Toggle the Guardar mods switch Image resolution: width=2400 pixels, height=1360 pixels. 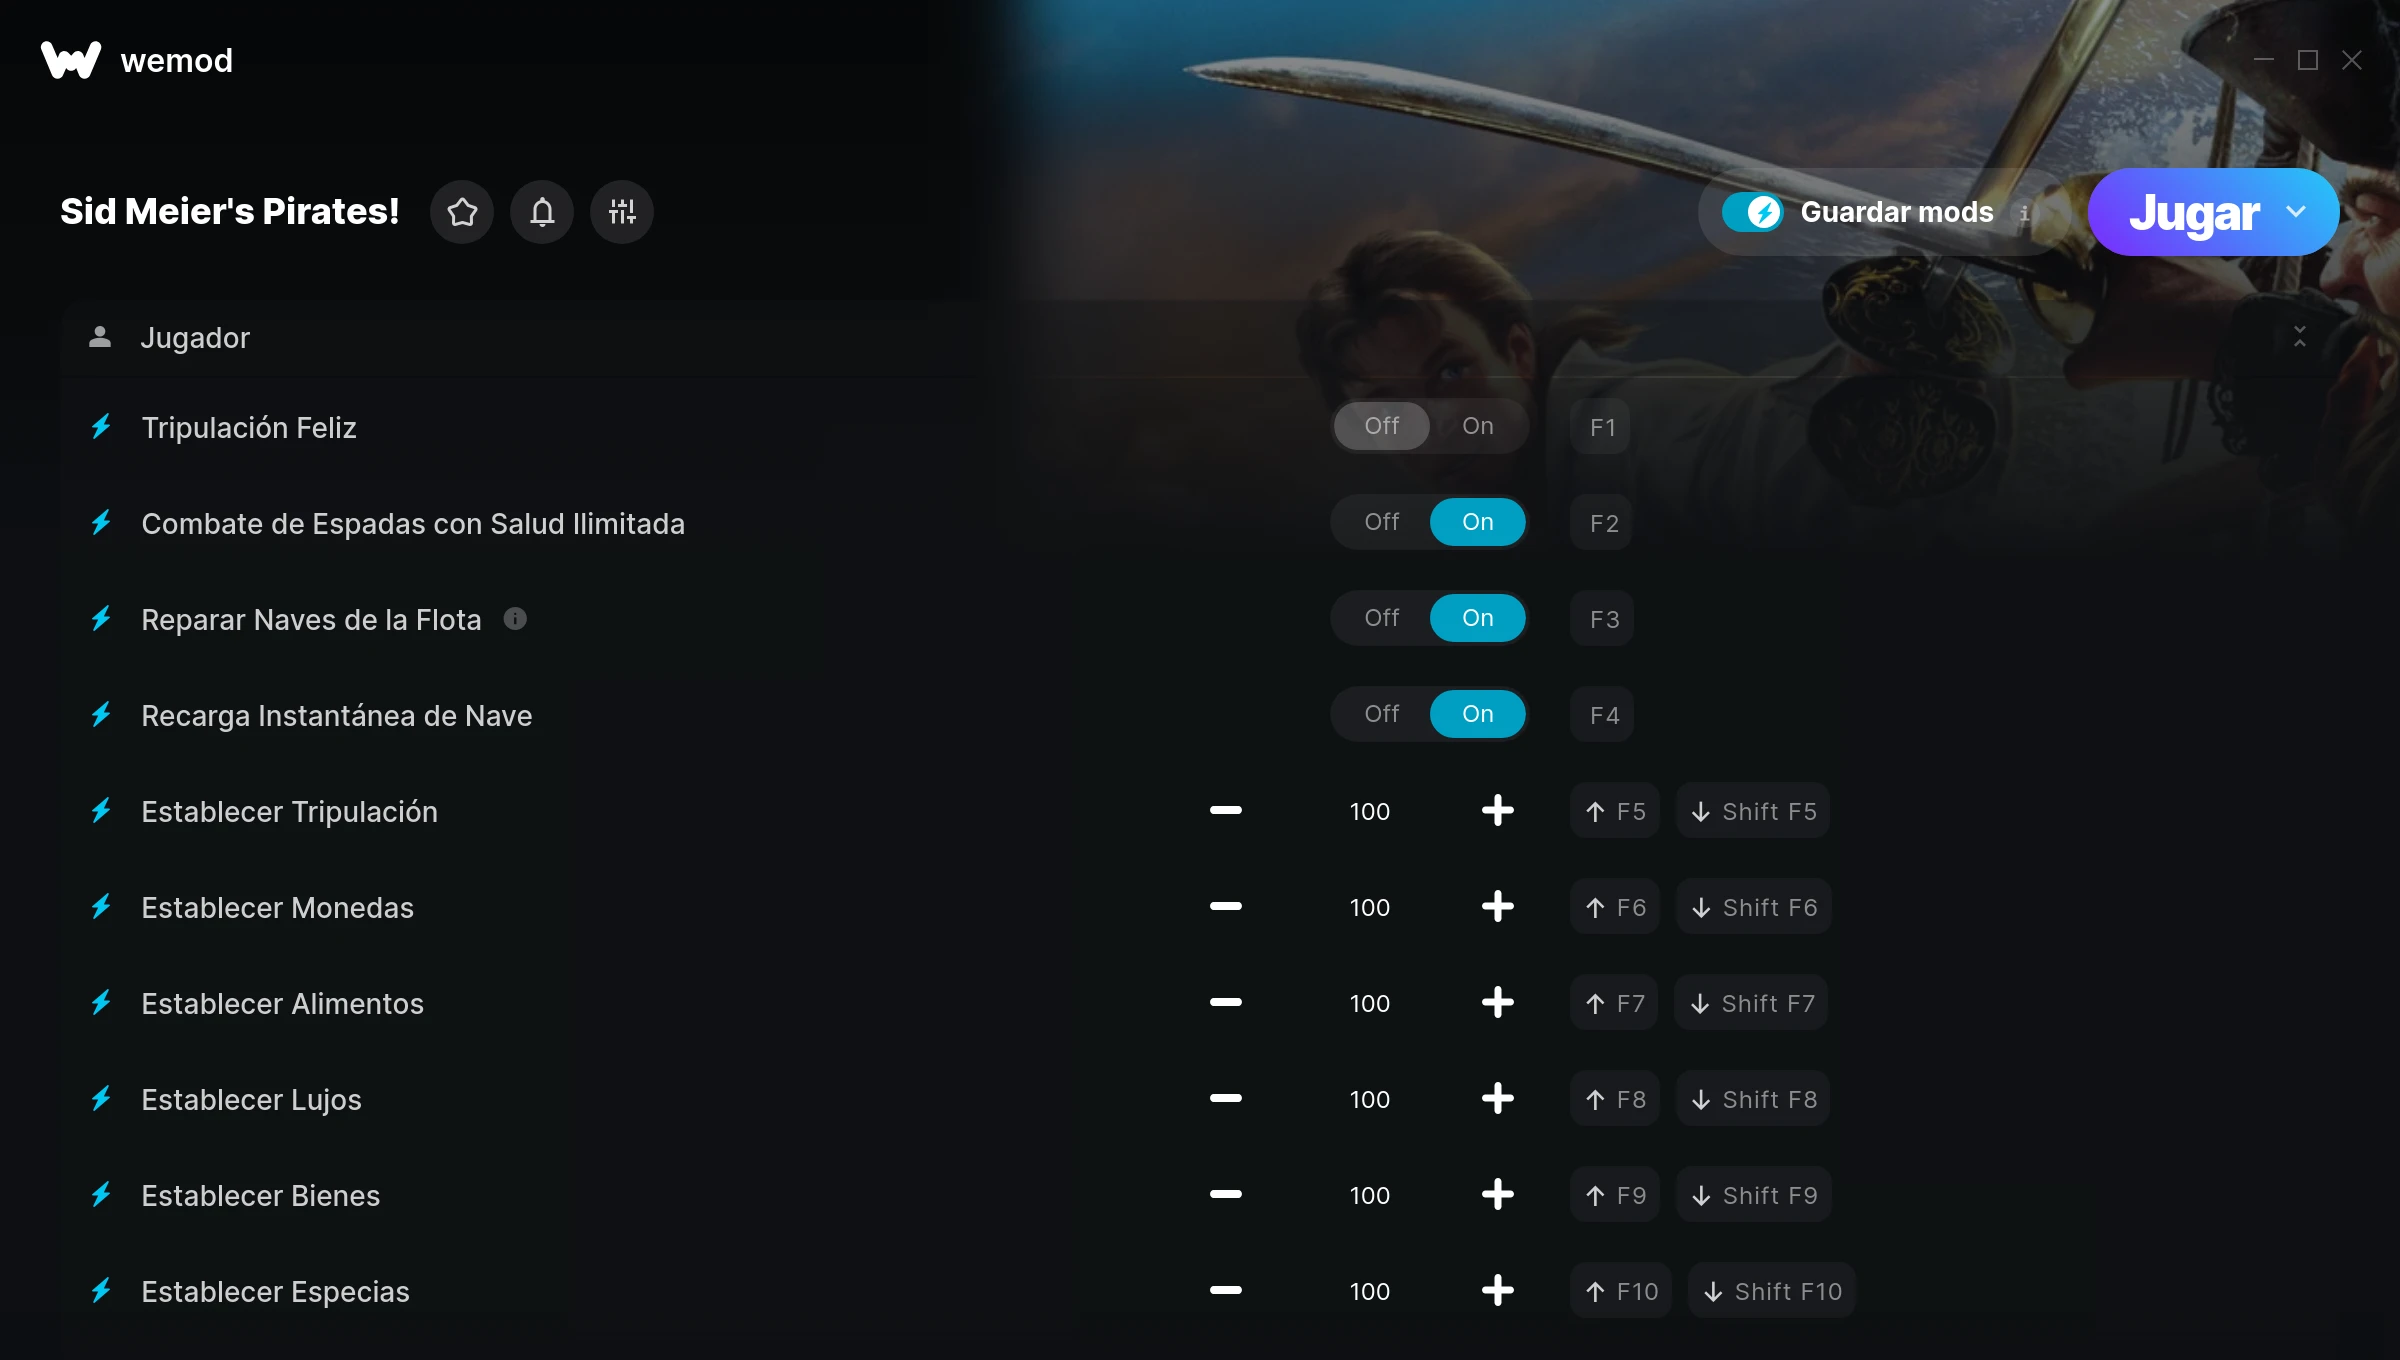click(x=1752, y=212)
